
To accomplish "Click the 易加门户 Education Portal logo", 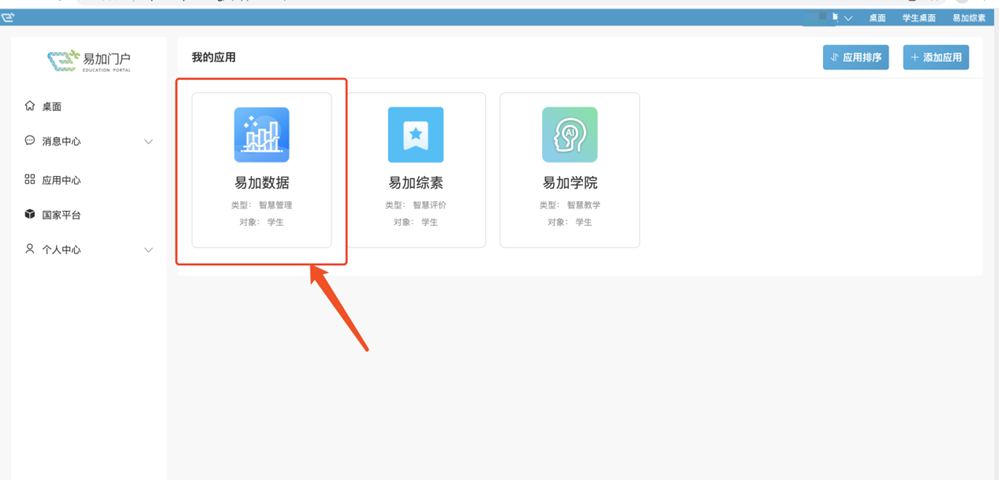I will [89, 61].
